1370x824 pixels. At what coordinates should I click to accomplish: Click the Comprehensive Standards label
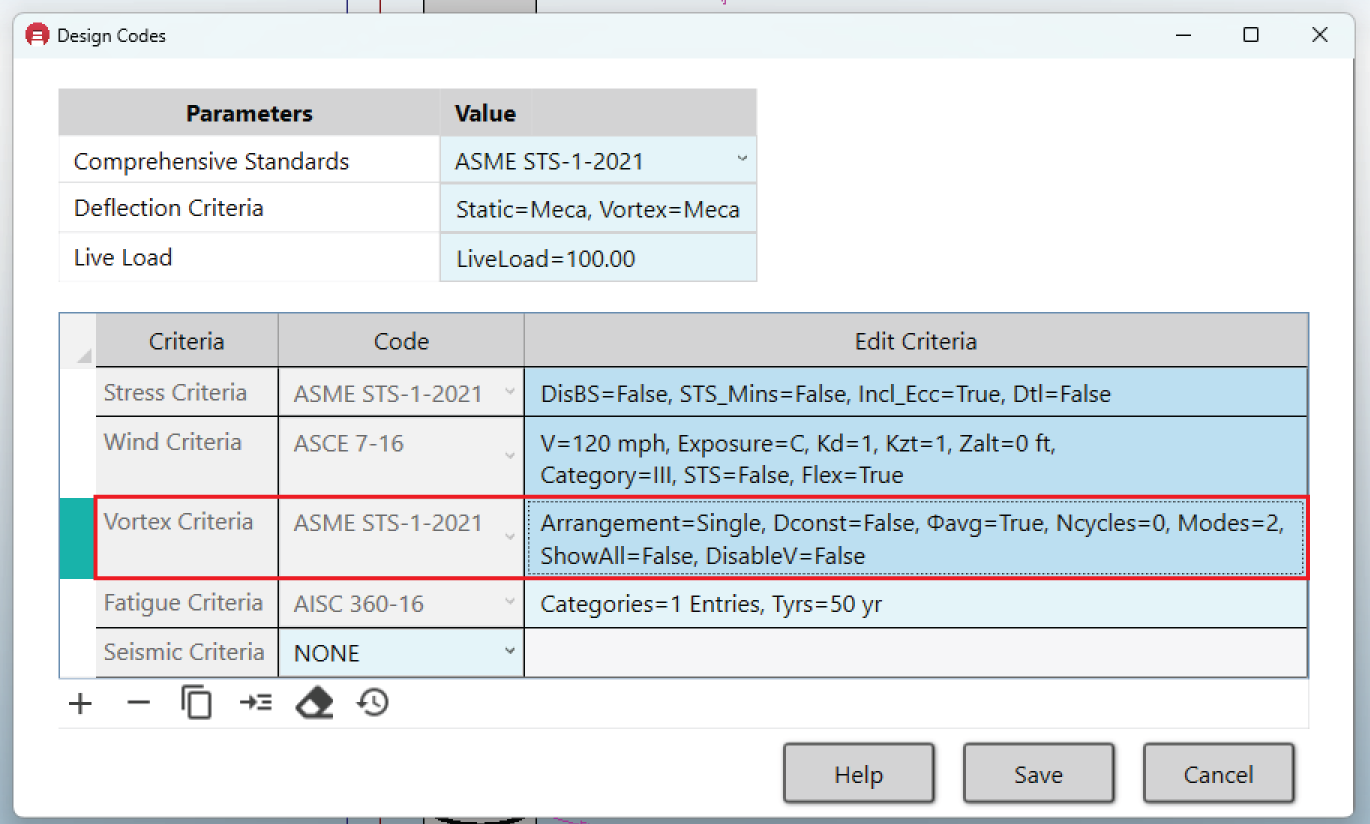212,161
